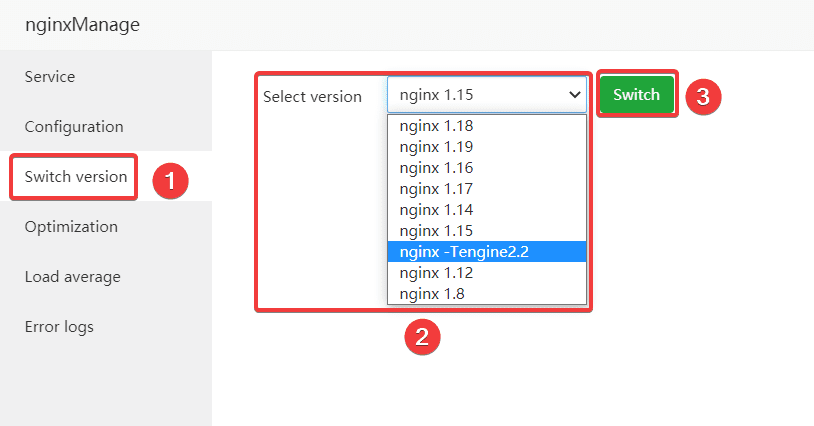Viewport: 814px width, 426px height.
Task: Open the Service section
Action: [50, 77]
